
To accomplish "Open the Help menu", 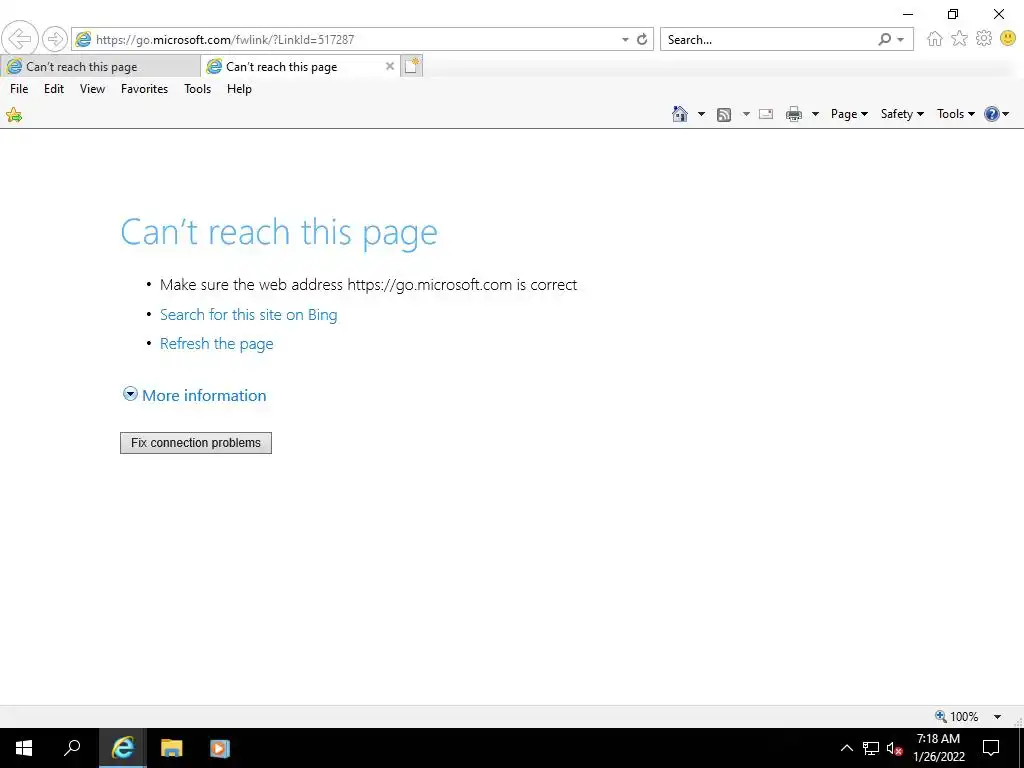I will pyautogui.click(x=239, y=89).
